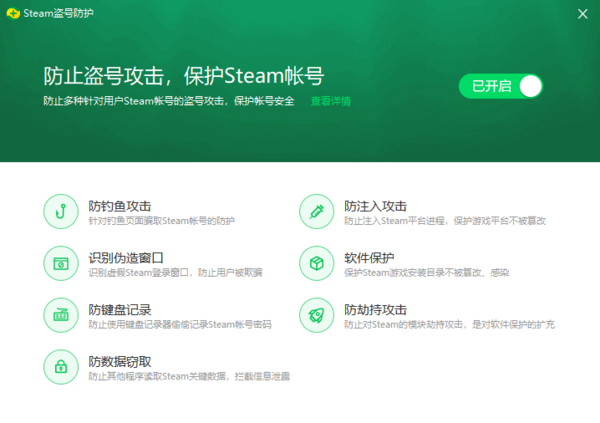Image resolution: width=600 pixels, height=423 pixels.
Task: Click the fishing hook anti-phishing icon
Action: coord(61,211)
